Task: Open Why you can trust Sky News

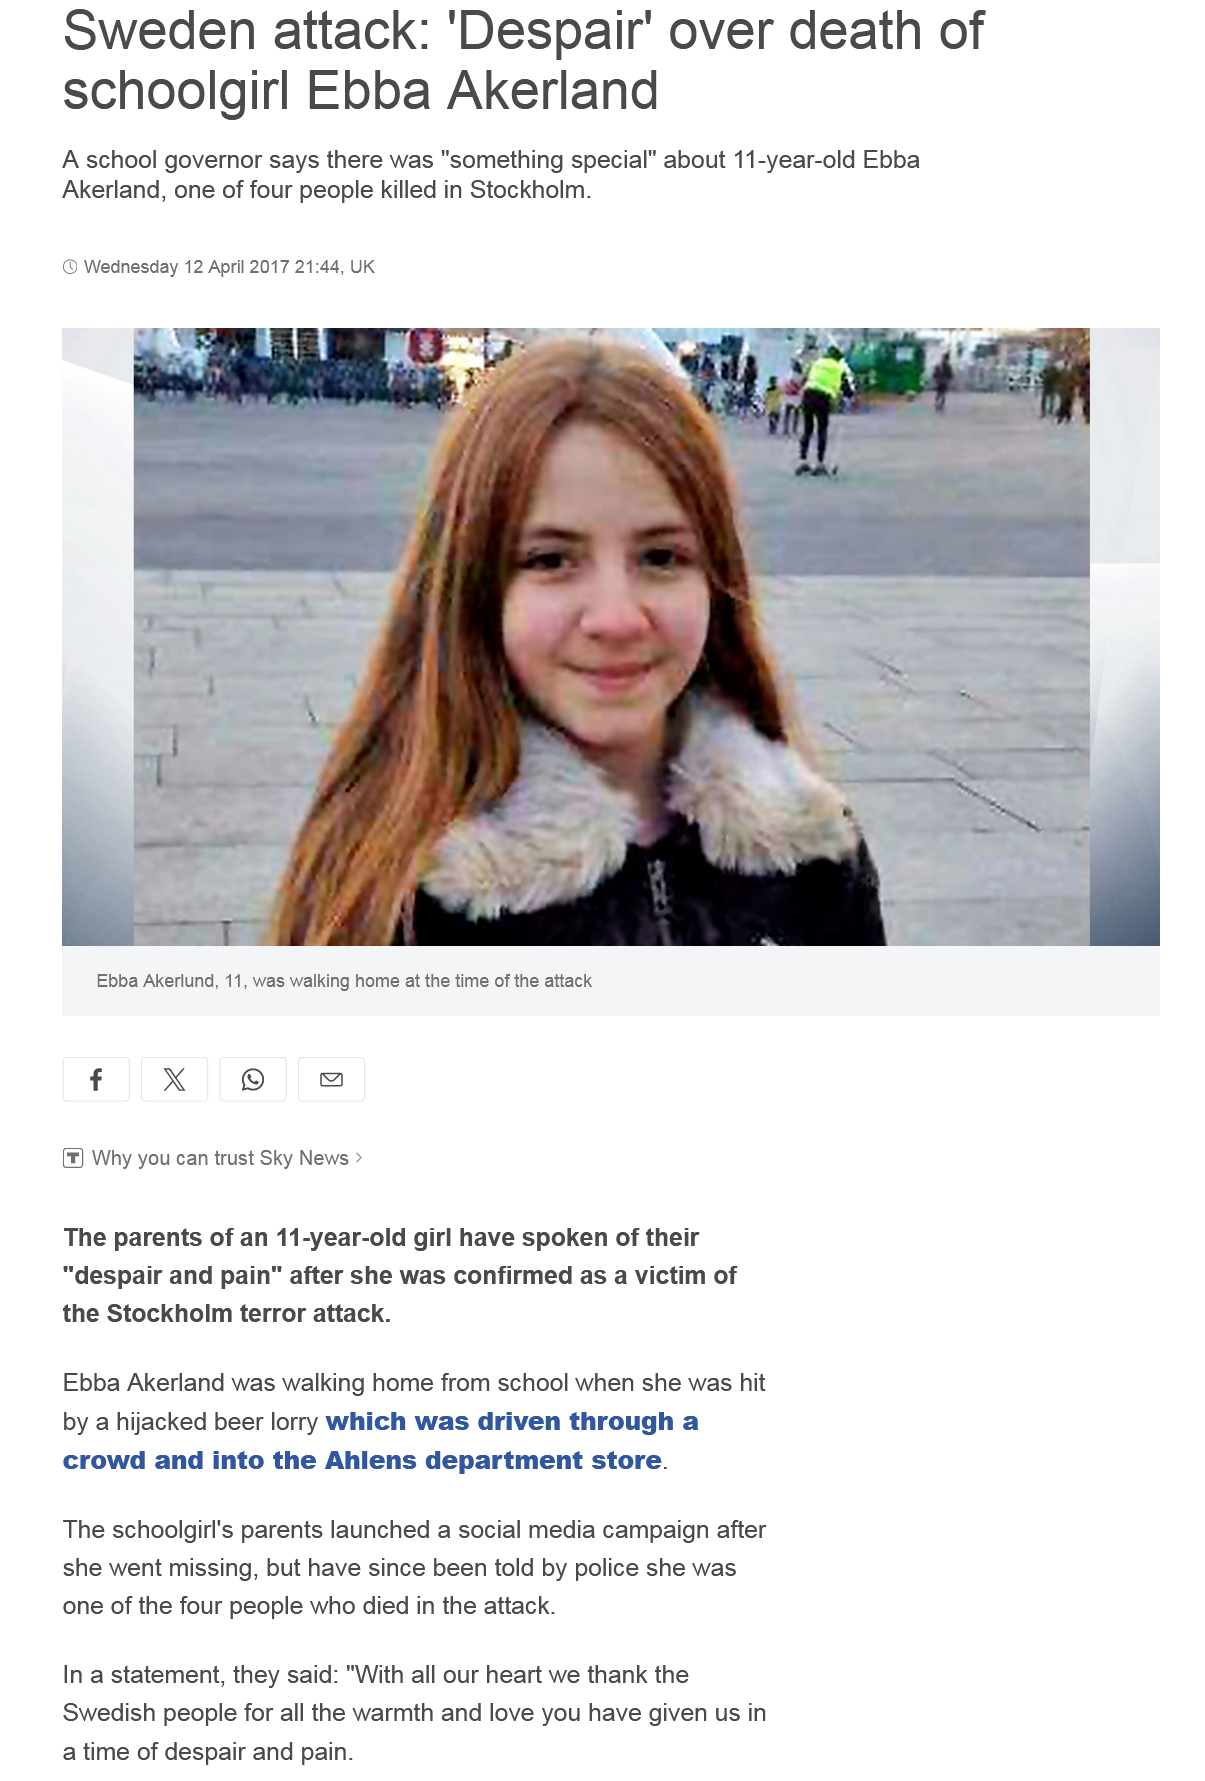Action: [x=220, y=1158]
